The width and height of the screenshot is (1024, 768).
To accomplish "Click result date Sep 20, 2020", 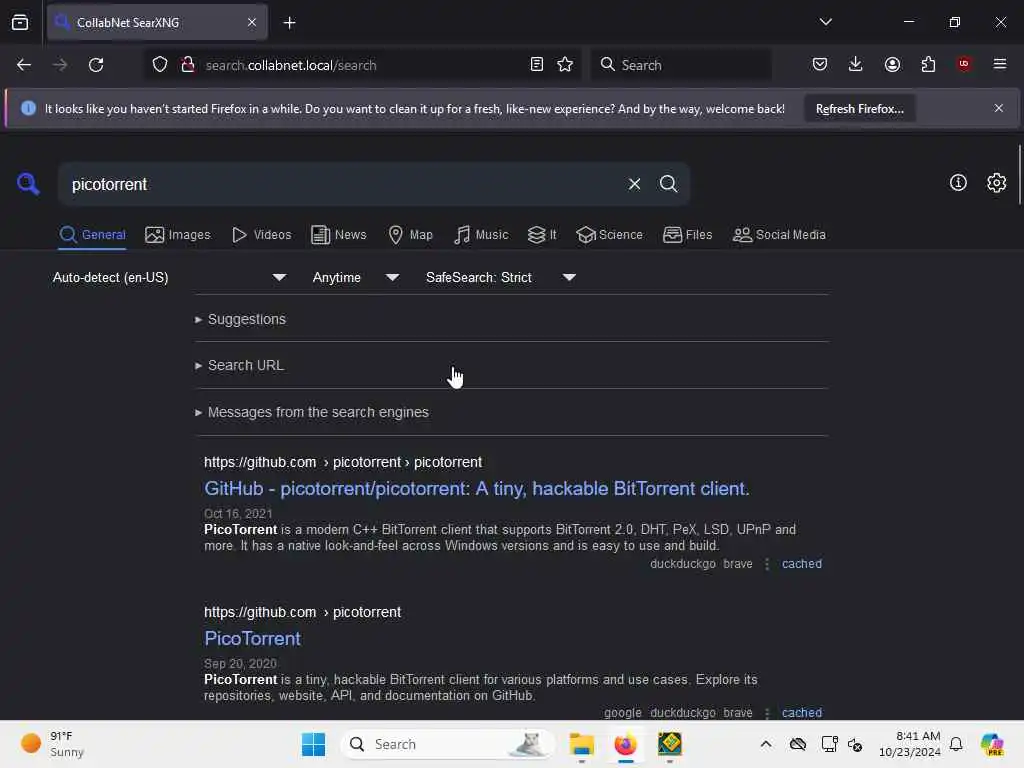I will click(240, 664).
